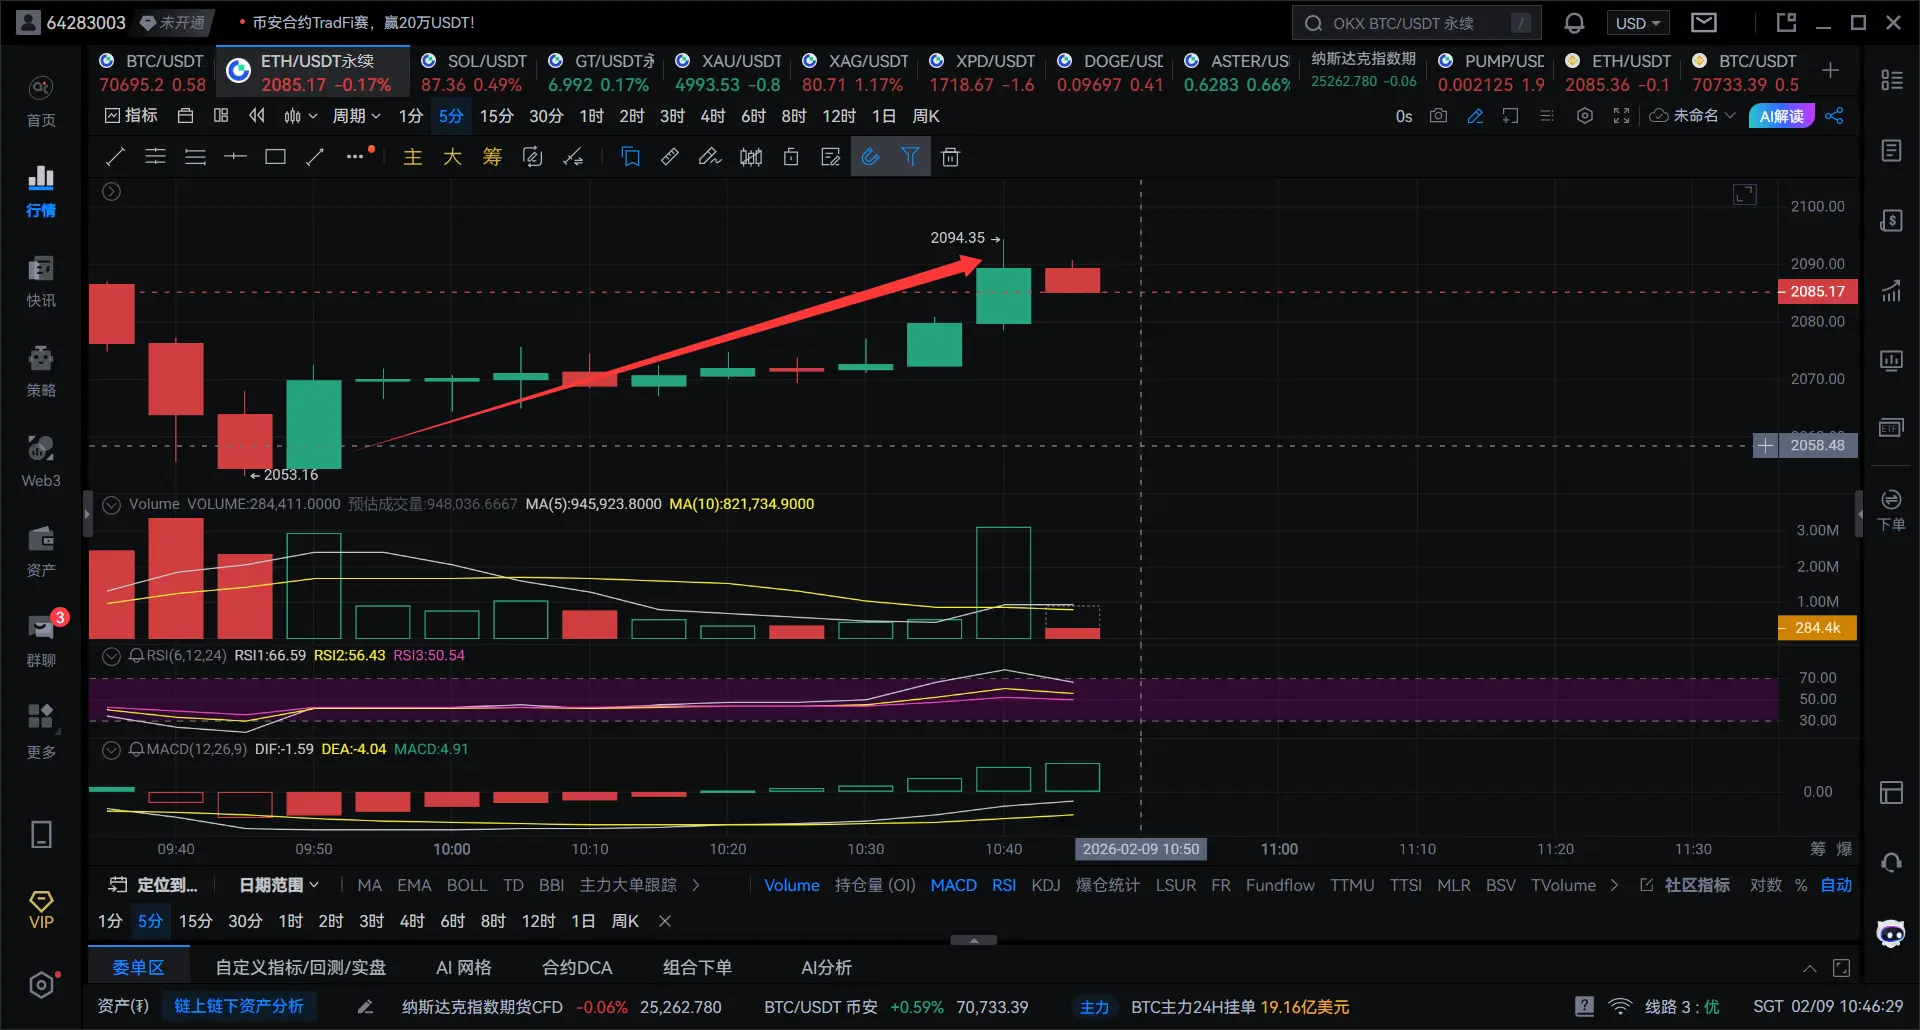Open the Web3 section icon
Image resolution: width=1920 pixels, height=1030 pixels.
(41, 461)
